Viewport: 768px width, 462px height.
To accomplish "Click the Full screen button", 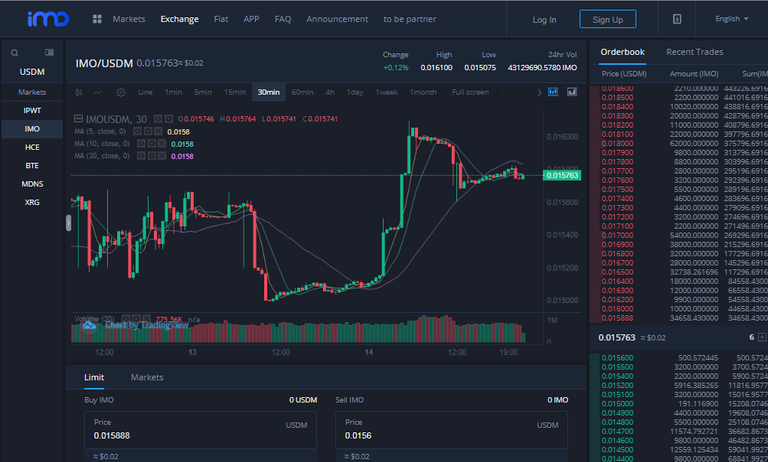I will (470, 92).
